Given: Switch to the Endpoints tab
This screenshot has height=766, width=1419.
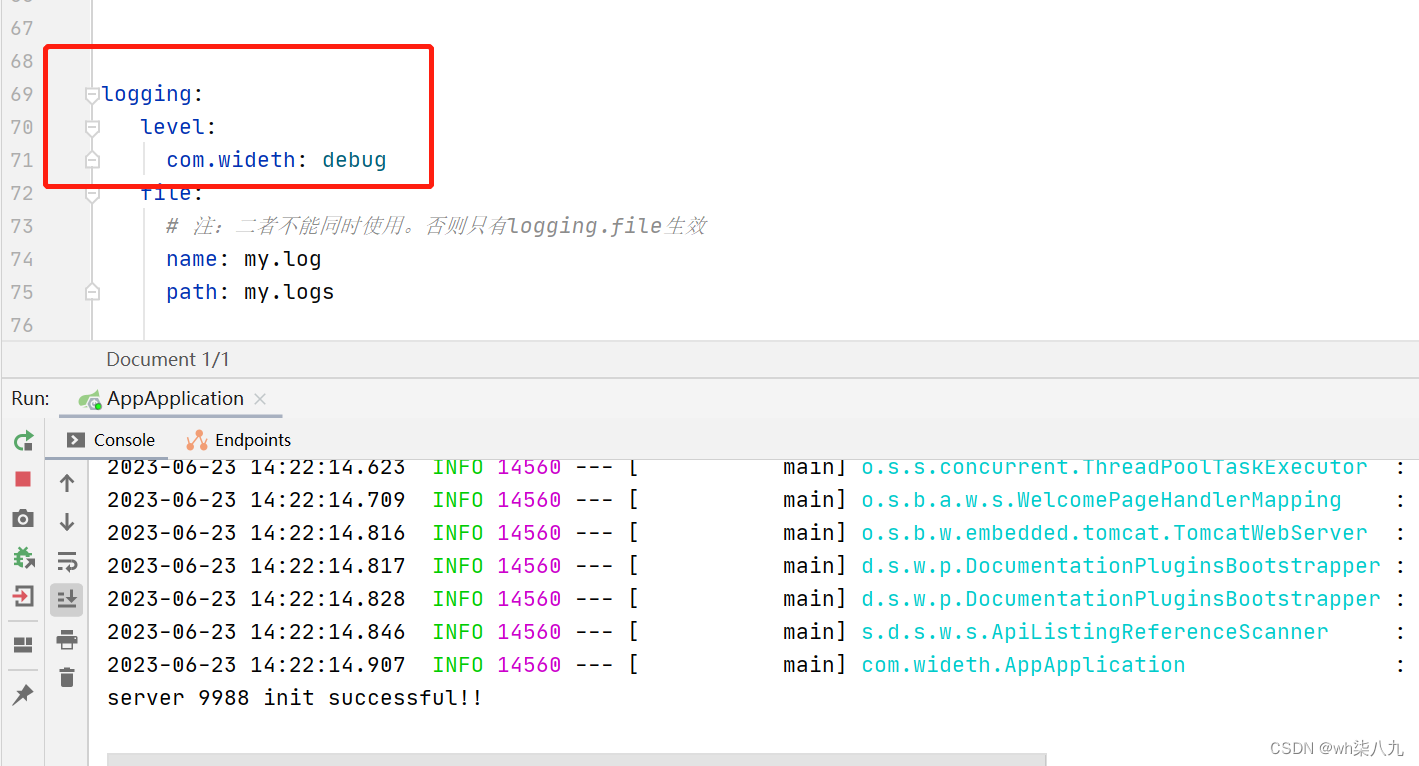Looking at the screenshot, I should pyautogui.click(x=239, y=440).
